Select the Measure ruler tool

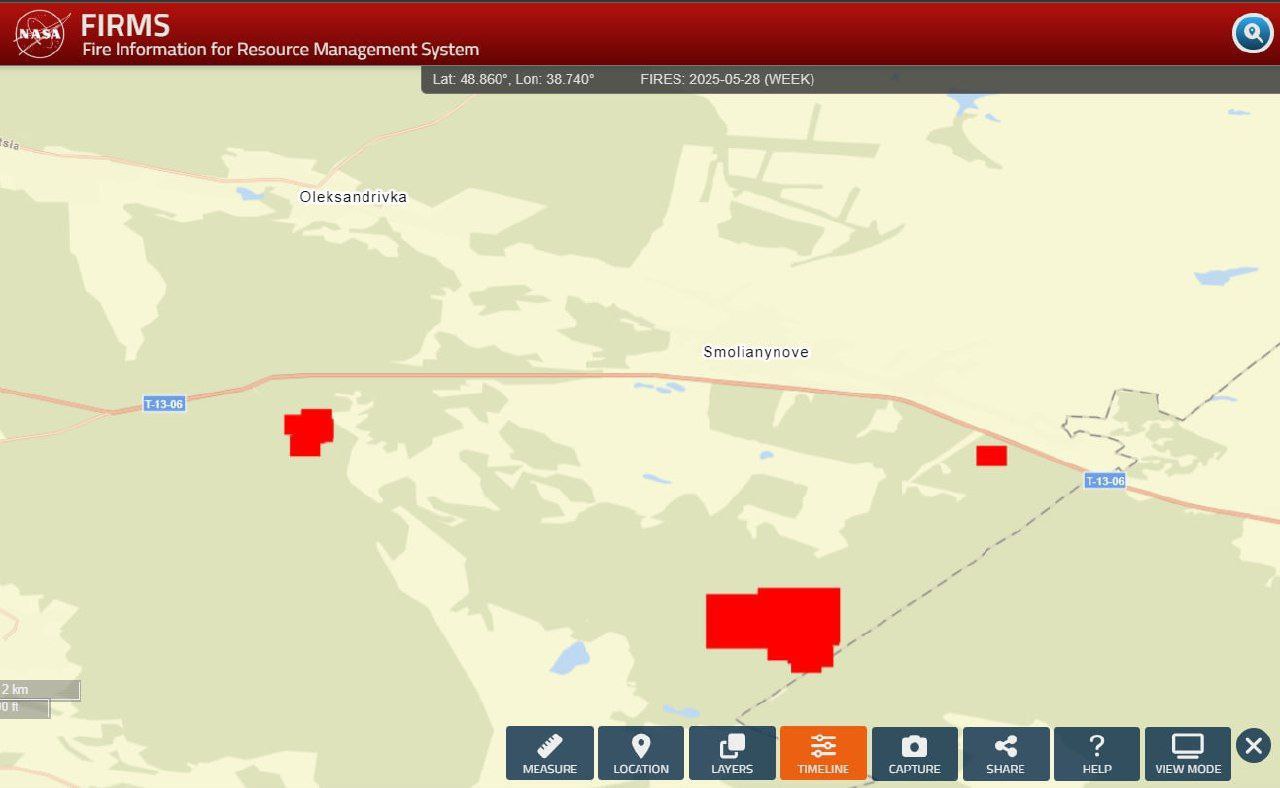coord(549,753)
